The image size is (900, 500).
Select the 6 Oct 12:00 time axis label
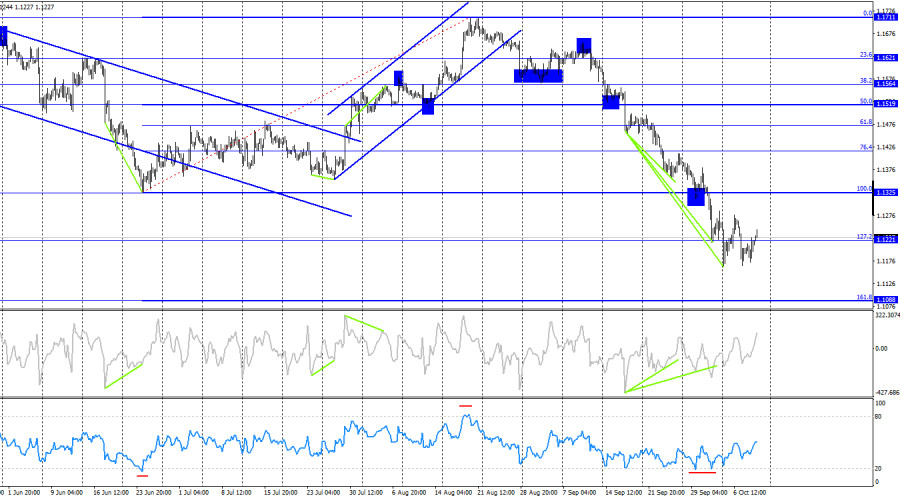pos(749,493)
